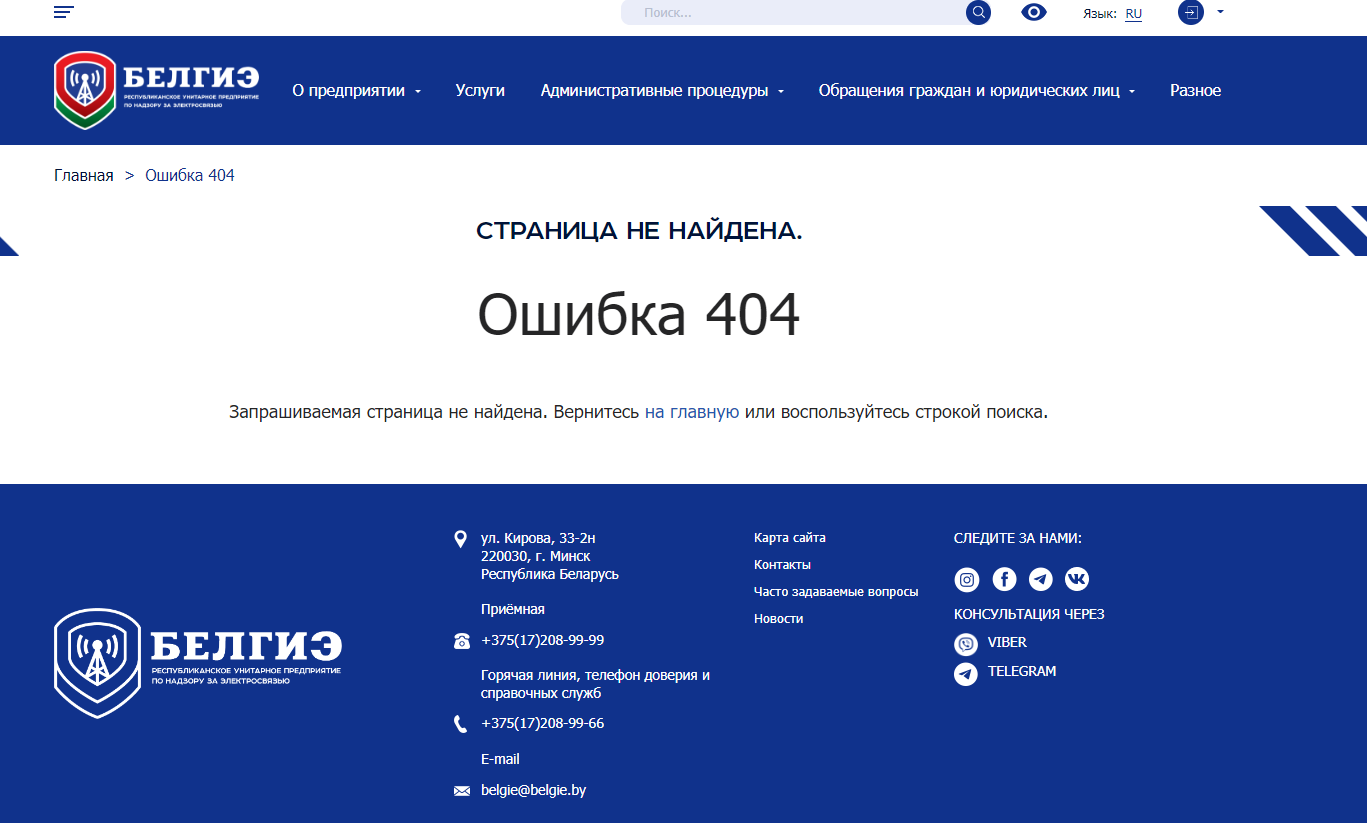Open the hamburger menu icon
This screenshot has width=1367, height=823.
tap(64, 12)
